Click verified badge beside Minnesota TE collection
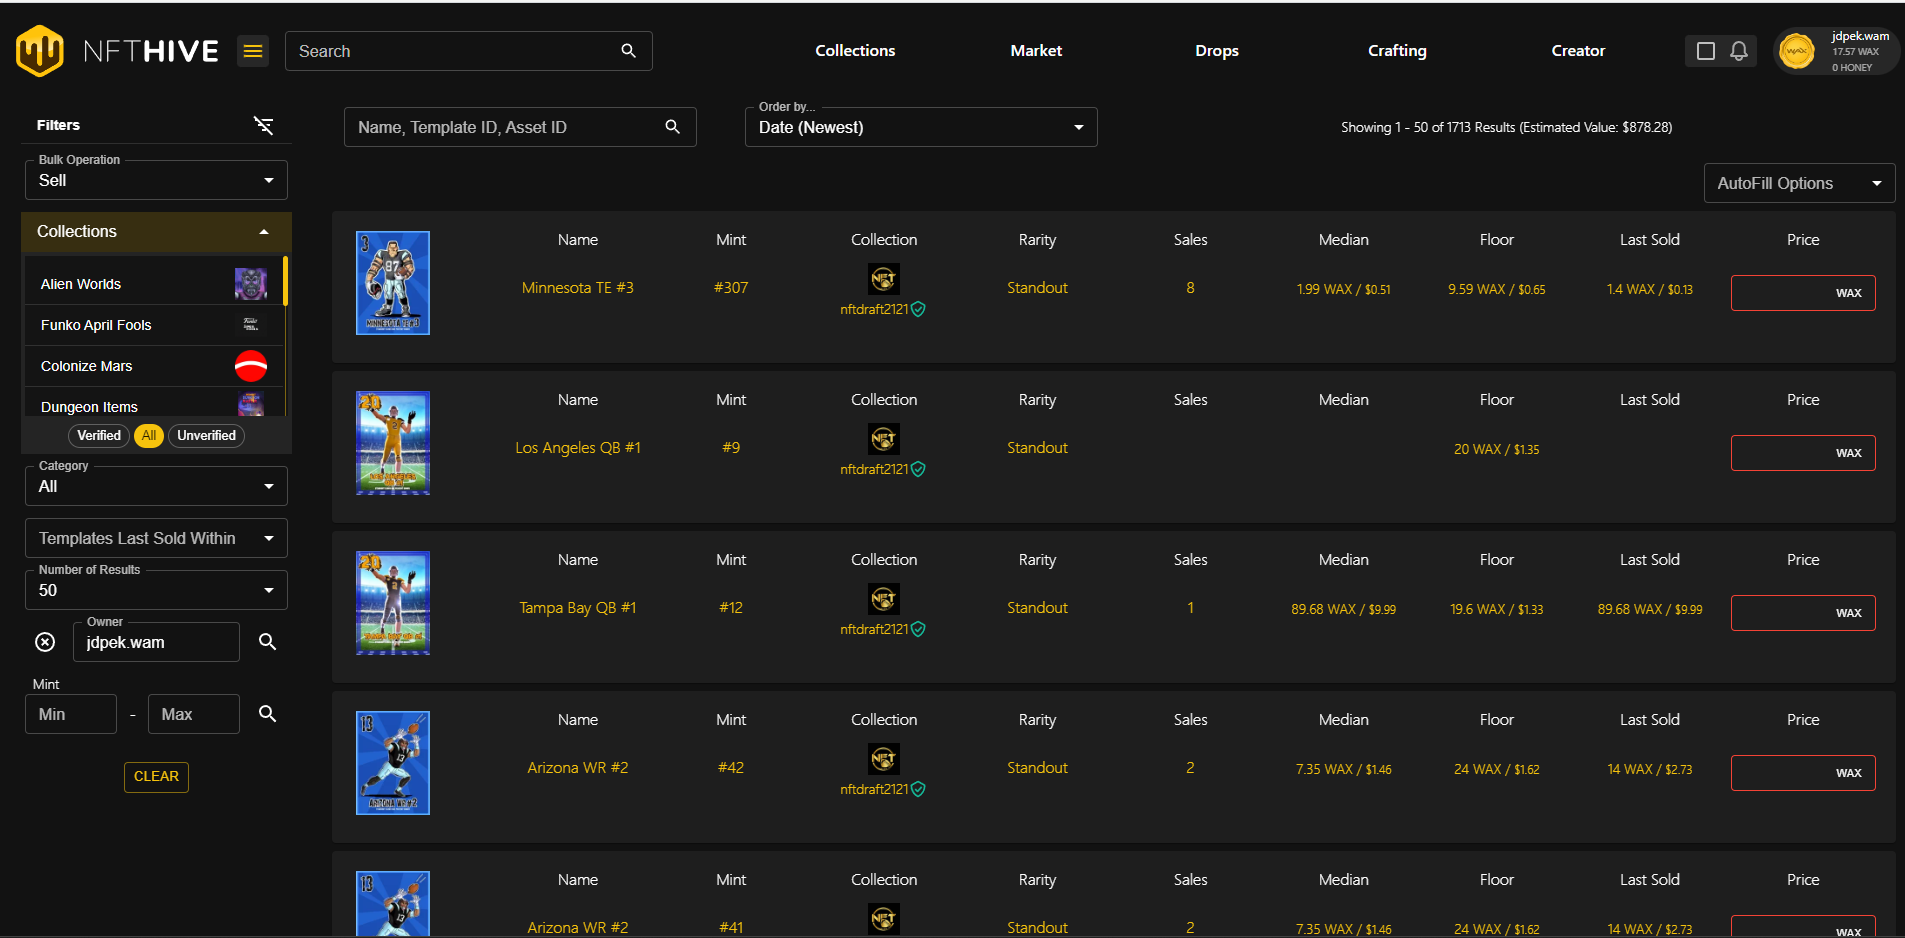This screenshot has height=938, width=1905. [918, 310]
